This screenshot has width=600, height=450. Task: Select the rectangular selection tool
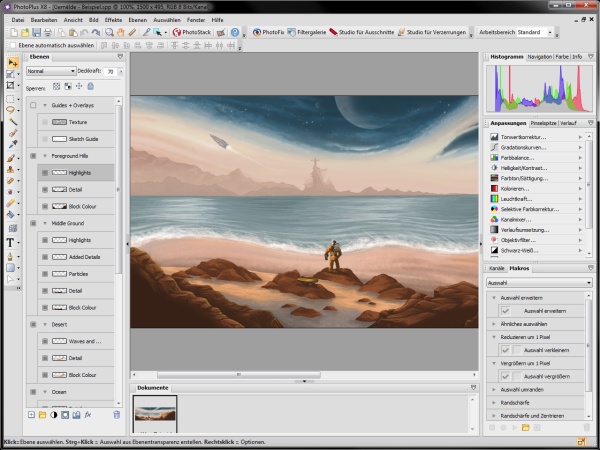pyautogui.click(x=10, y=99)
